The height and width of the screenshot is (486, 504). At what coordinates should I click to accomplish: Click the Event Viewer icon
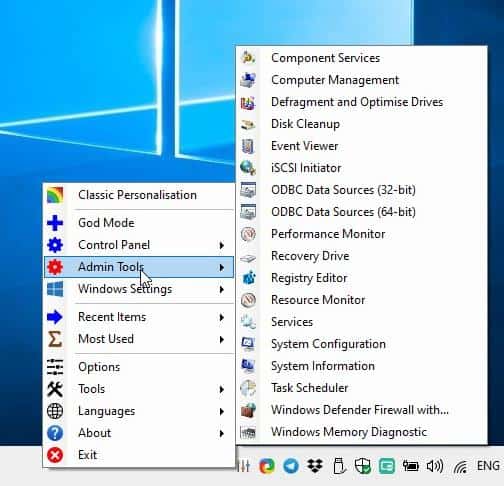point(248,146)
